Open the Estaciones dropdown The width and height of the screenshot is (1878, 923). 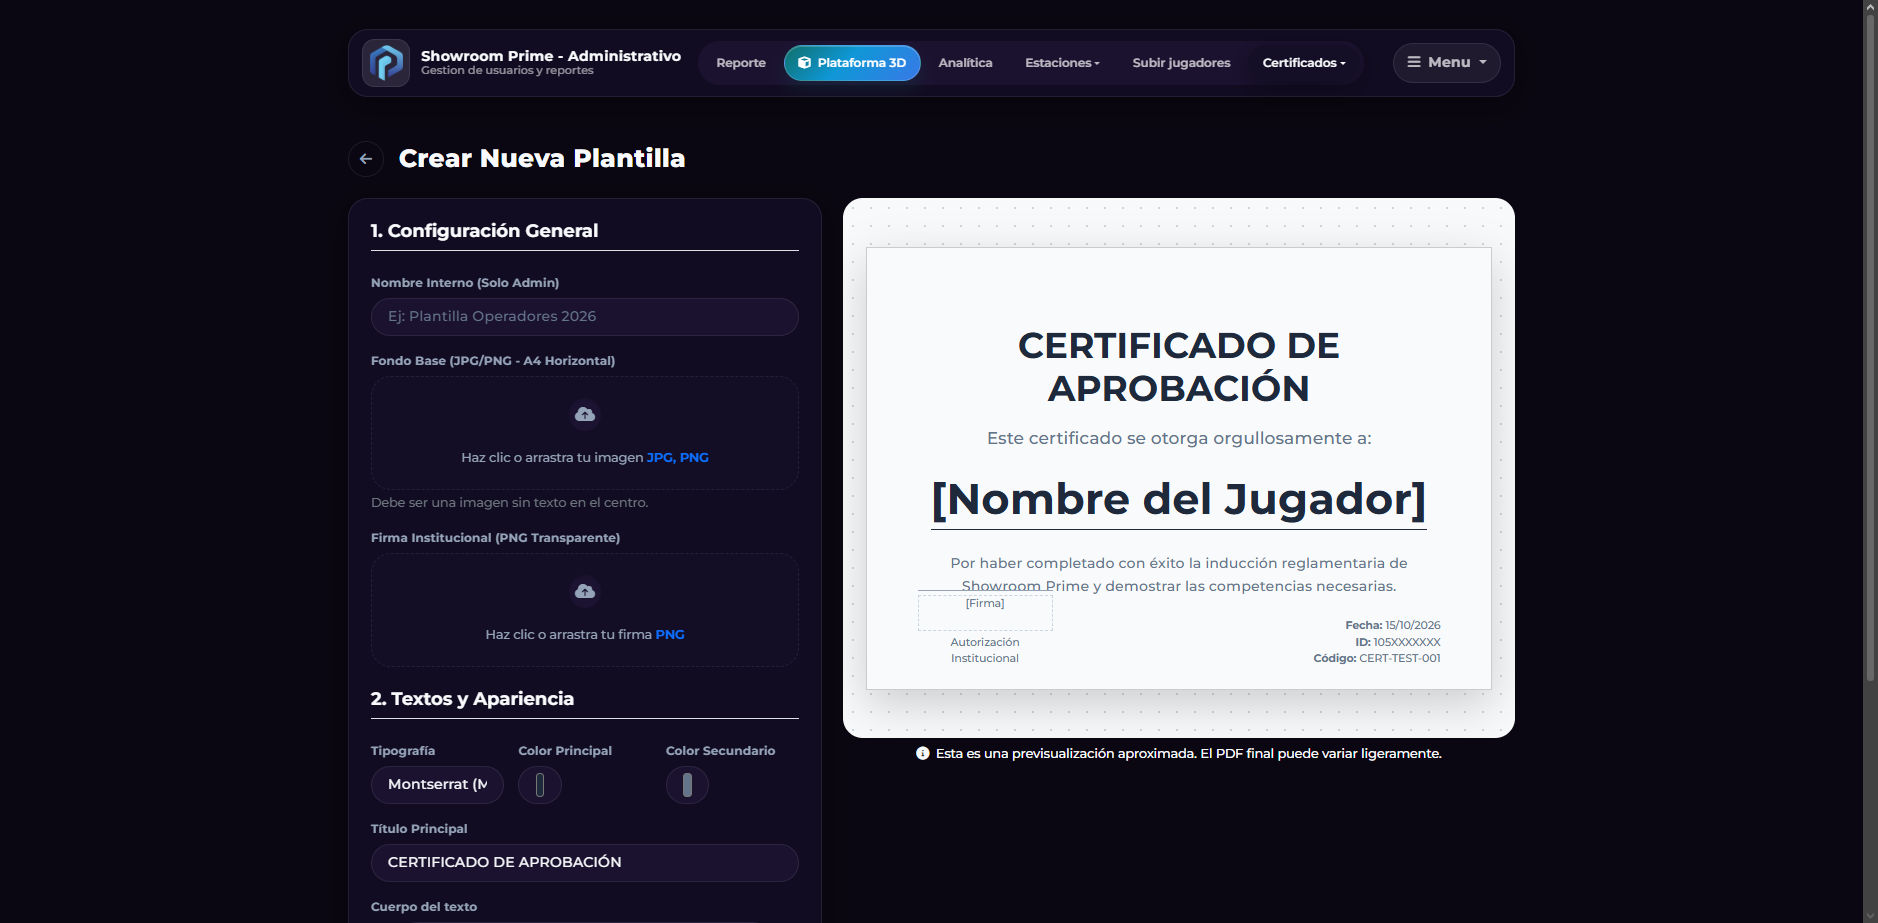pos(1062,62)
